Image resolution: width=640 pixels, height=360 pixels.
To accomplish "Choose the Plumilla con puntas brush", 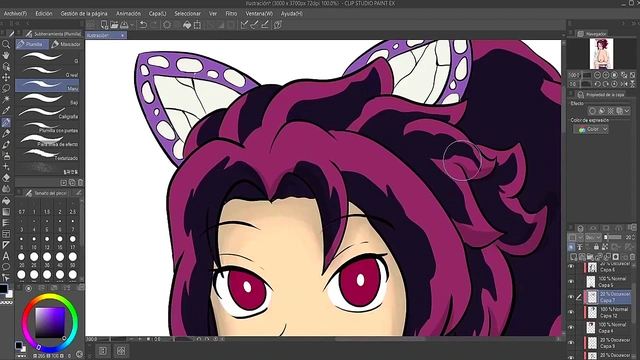I will (x=47, y=128).
